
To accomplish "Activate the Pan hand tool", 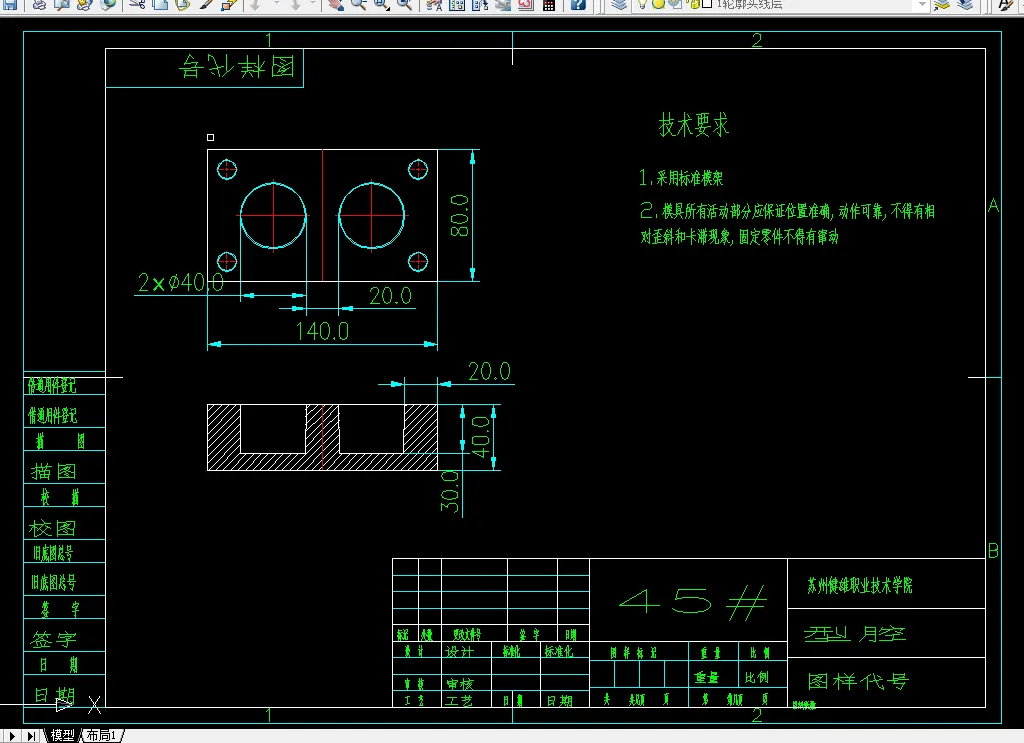I will (x=336, y=5).
